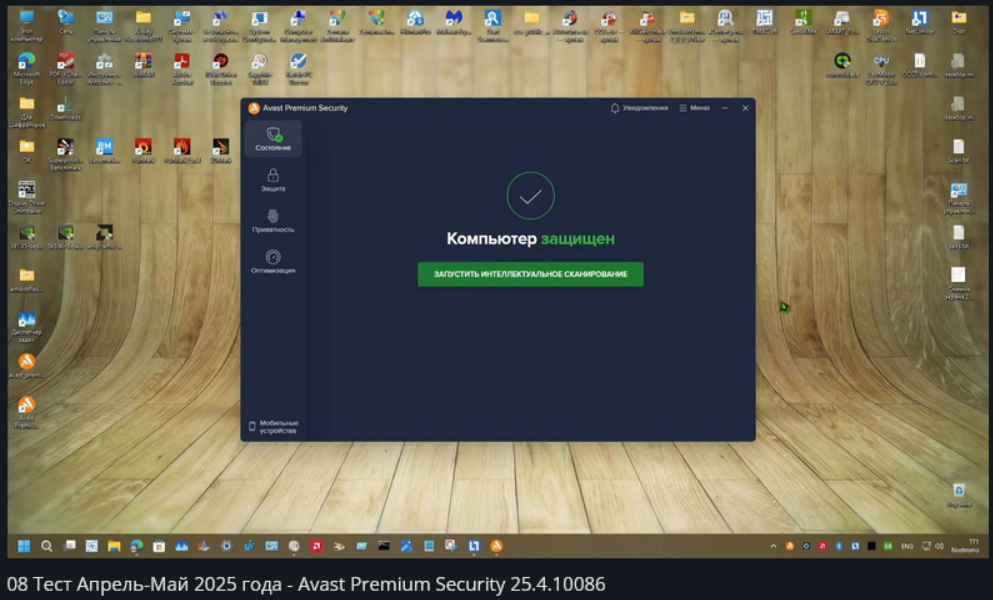Click the green checkmark status circle
This screenshot has height=600, width=993.
point(531,196)
